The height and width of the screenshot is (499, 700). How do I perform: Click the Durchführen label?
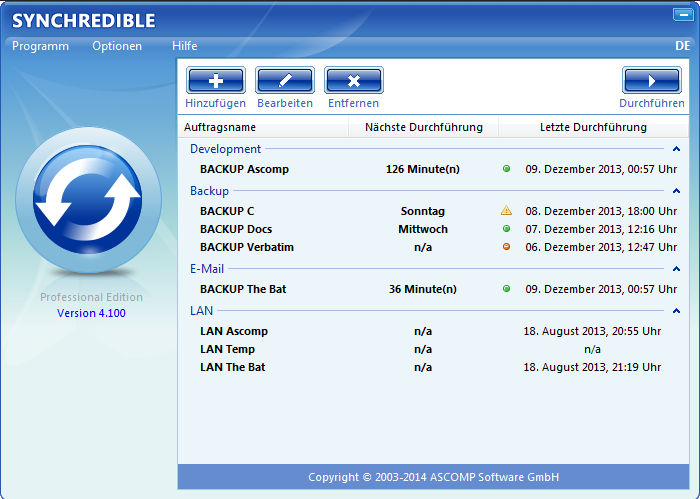[651, 103]
